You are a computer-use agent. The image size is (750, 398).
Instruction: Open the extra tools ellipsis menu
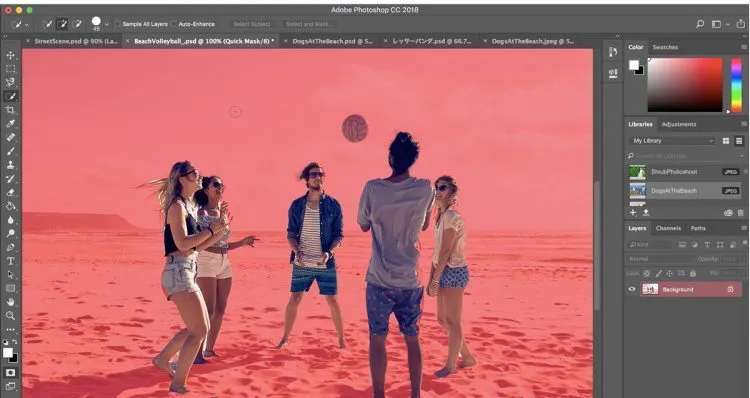[11, 330]
